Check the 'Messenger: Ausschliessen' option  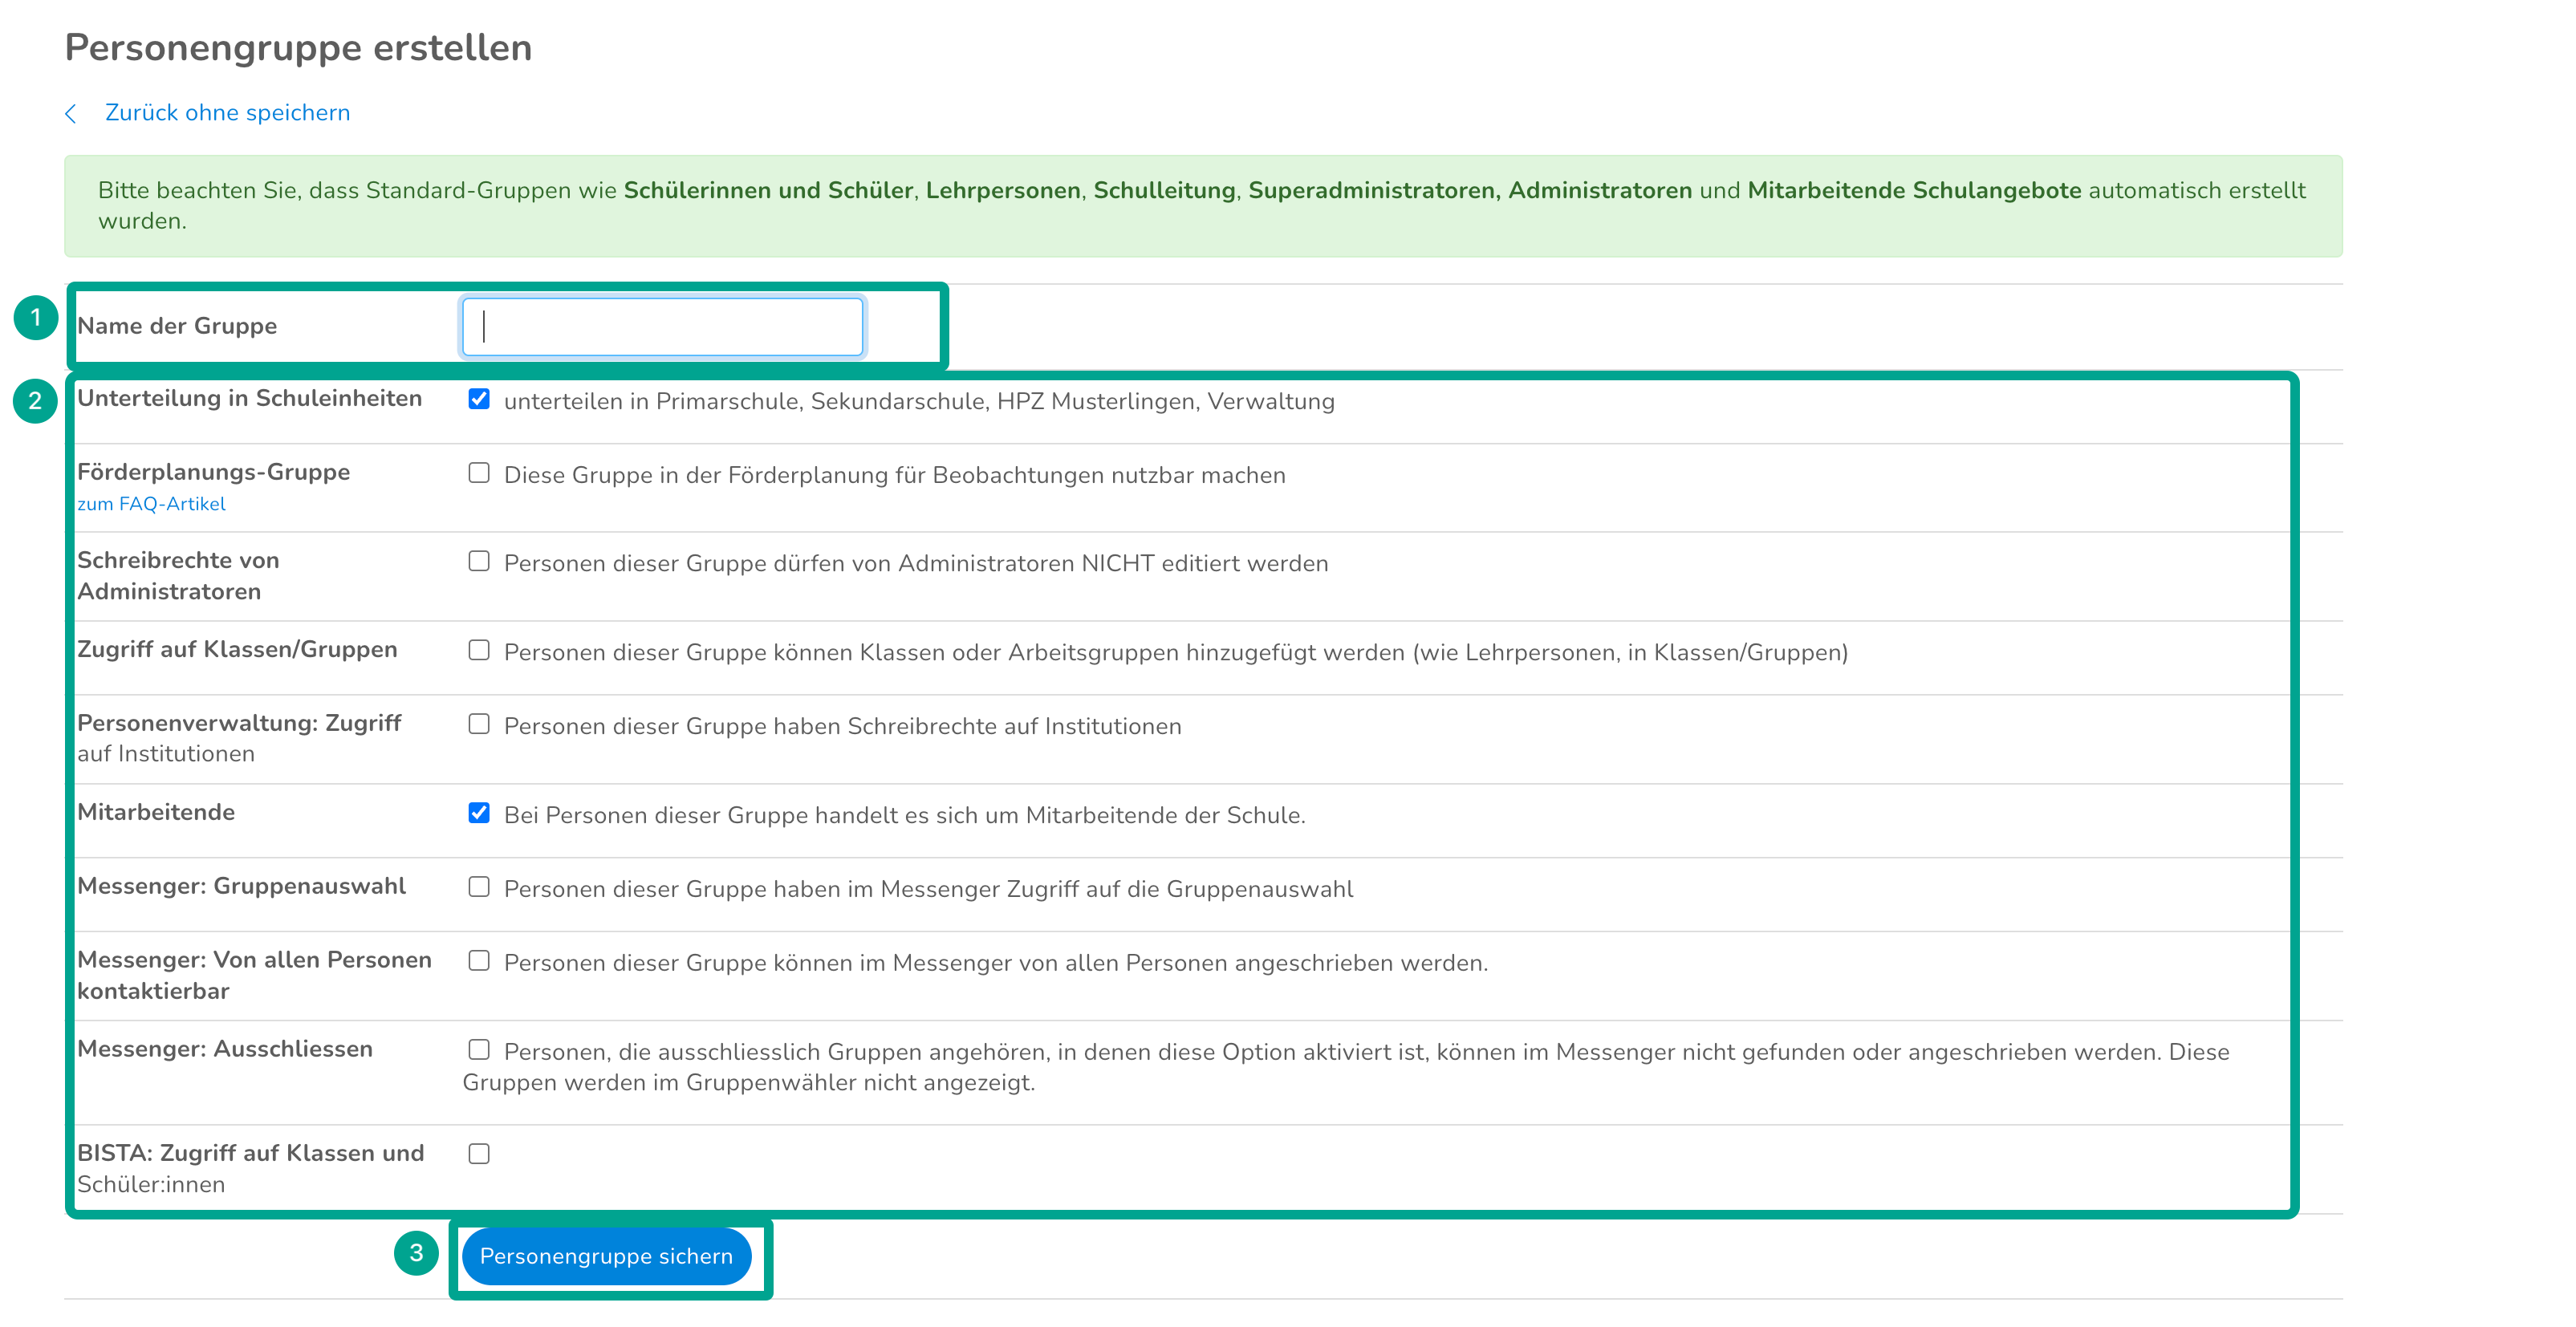point(479,1050)
